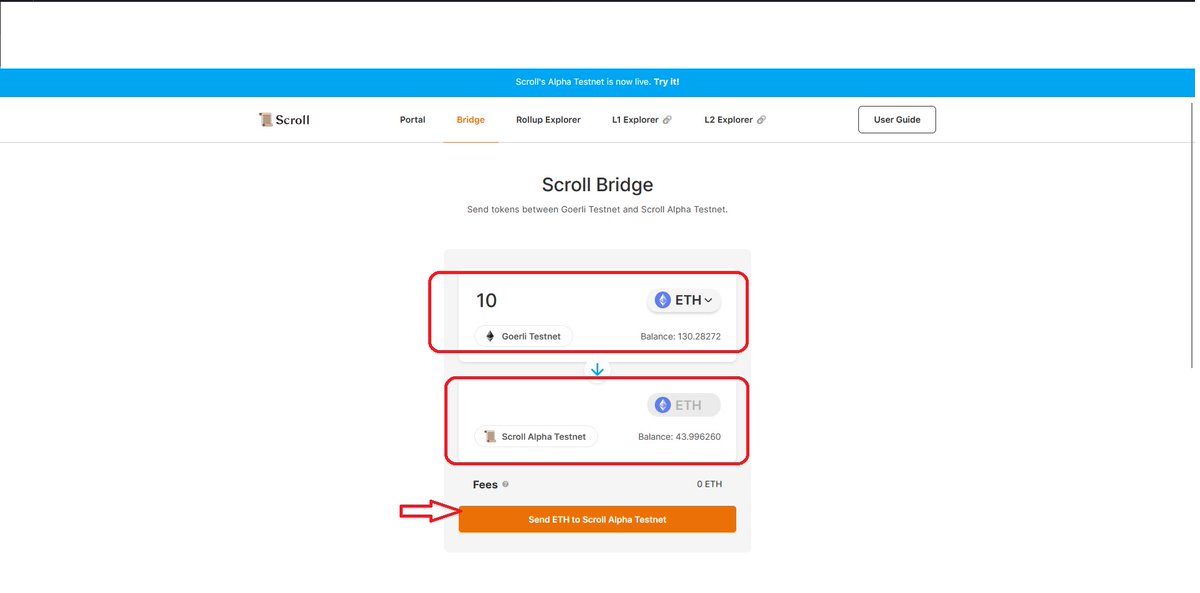Click the Scroll Bridge heading

click(x=597, y=185)
